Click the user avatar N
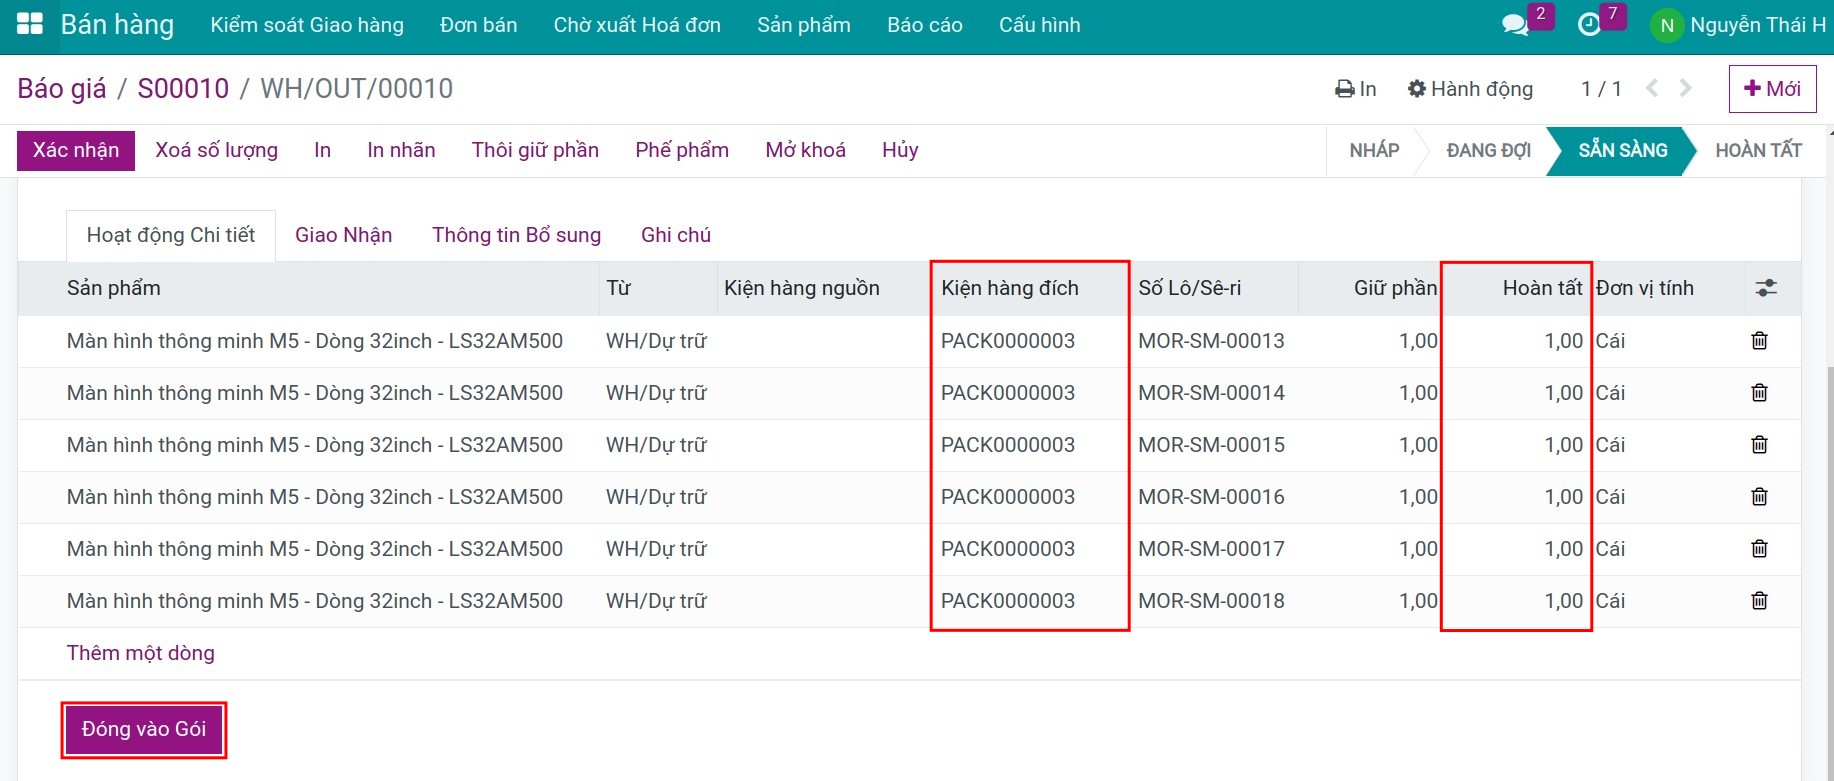This screenshot has width=1834, height=781. tap(1667, 26)
